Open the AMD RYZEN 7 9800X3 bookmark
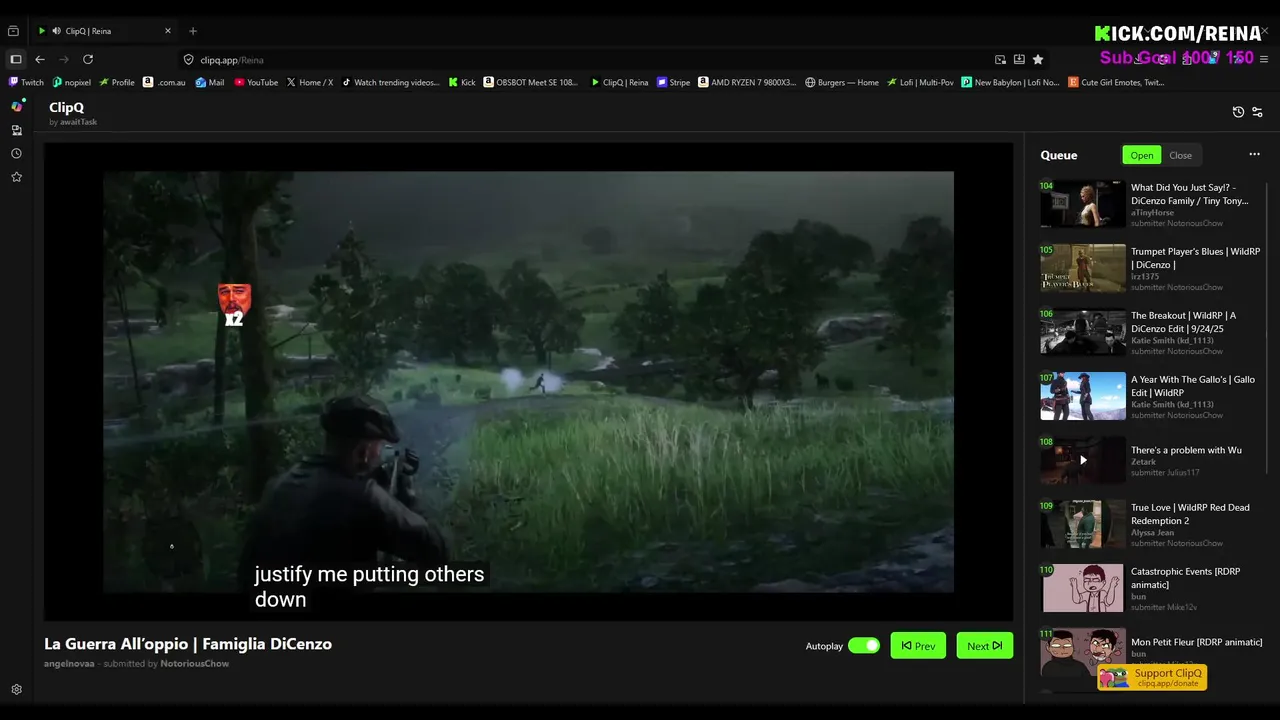1280x720 pixels. 748,82
